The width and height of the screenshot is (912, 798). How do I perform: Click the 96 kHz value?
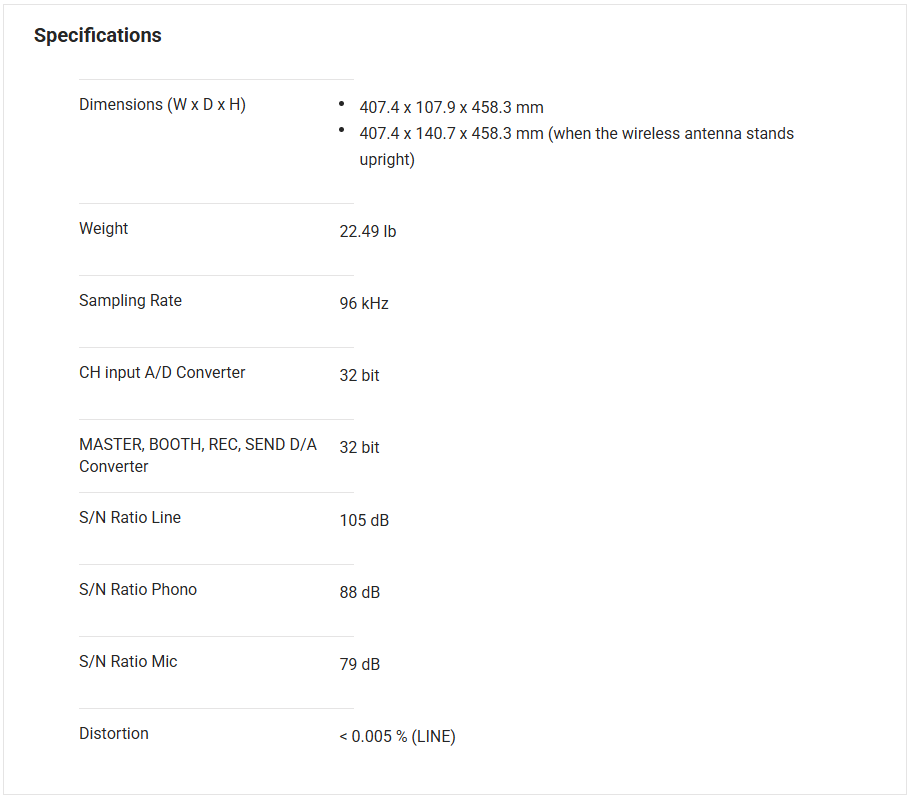point(364,303)
